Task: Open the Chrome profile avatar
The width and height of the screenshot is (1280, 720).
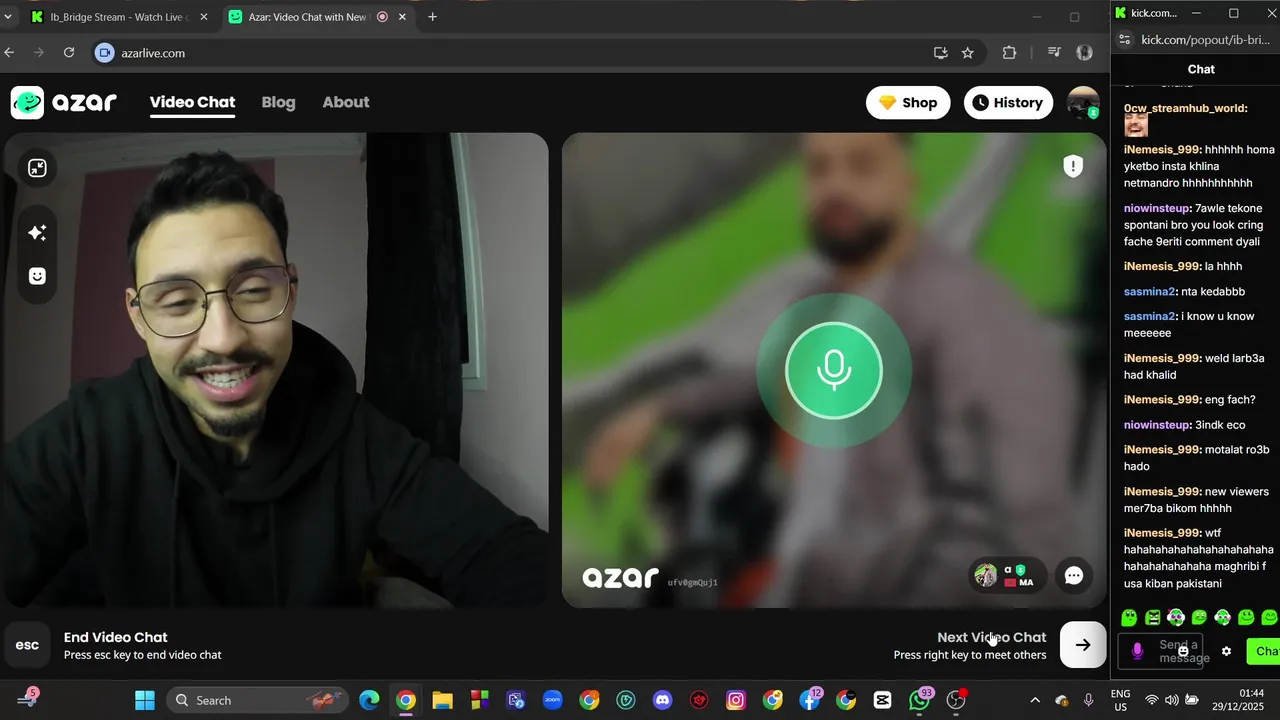Action: point(1084,53)
